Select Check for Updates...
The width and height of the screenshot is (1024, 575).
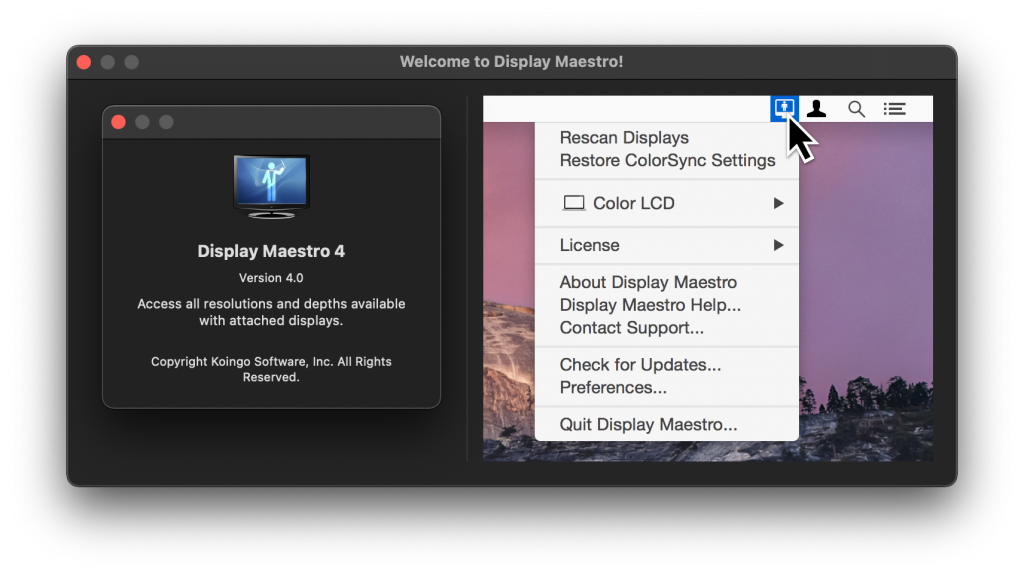640,365
